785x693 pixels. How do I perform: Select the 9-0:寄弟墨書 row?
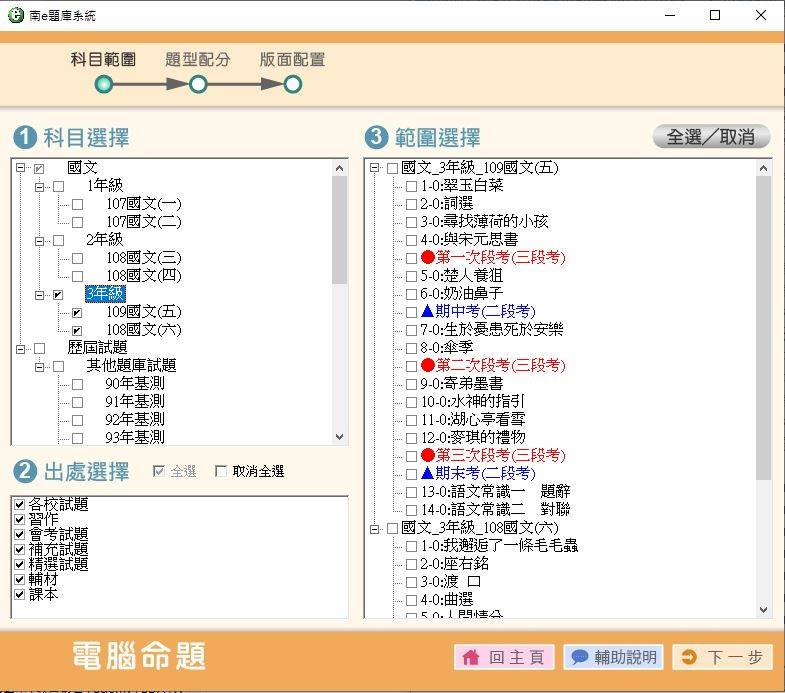pyautogui.click(x=462, y=384)
